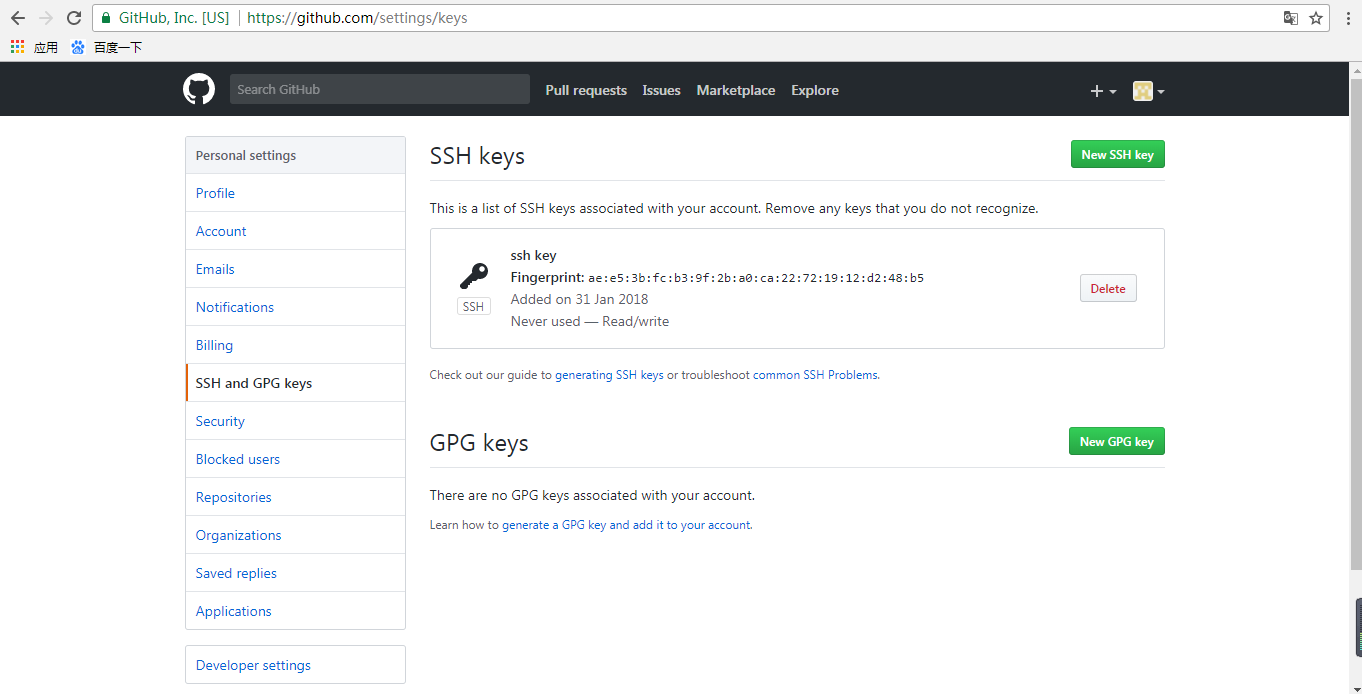The height and width of the screenshot is (694, 1362).
Task: Open the Billing settings page
Action: (x=295, y=345)
